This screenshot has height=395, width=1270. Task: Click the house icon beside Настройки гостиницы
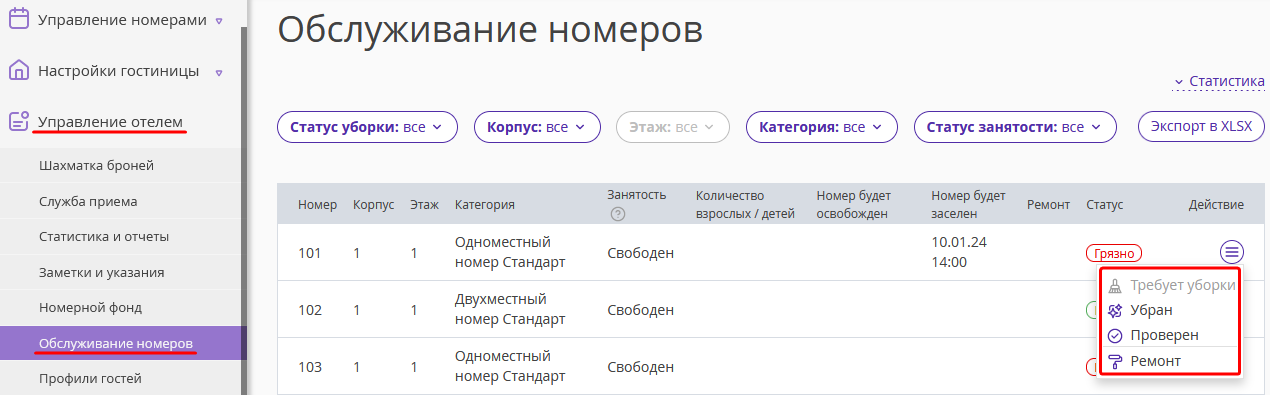tap(18, 71)
